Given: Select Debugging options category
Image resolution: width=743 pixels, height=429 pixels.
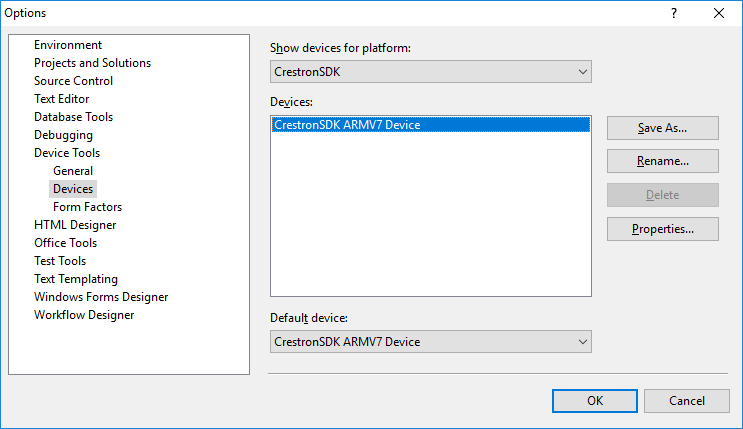Looking at the screenshot, I should [x=63, y=135].
